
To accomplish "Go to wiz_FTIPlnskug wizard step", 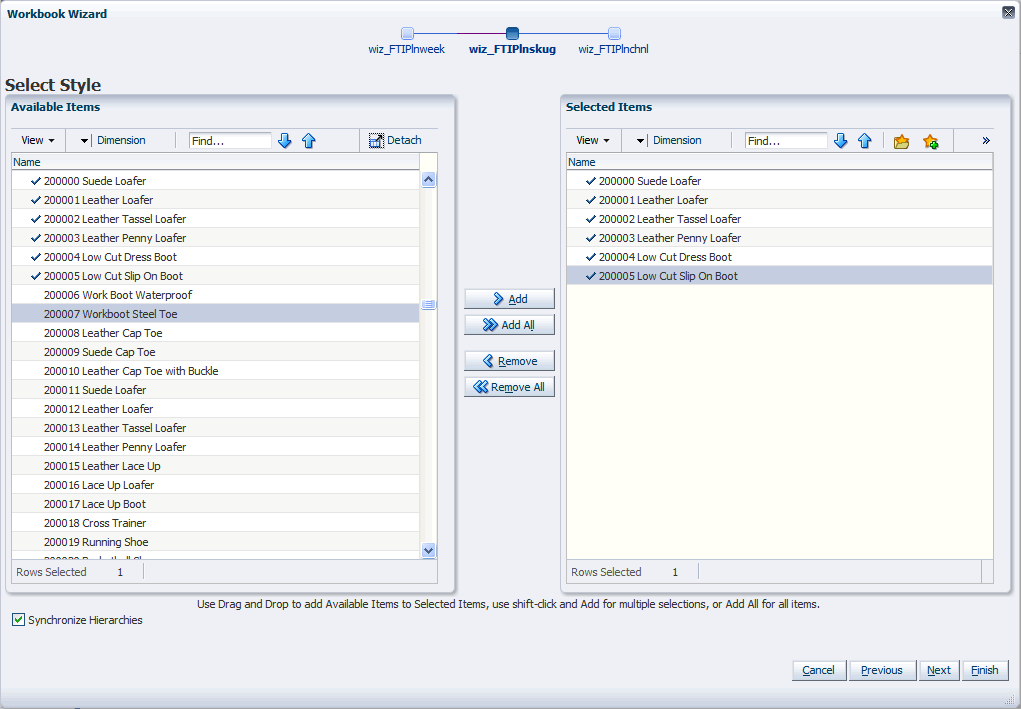I will click(512, 33).
